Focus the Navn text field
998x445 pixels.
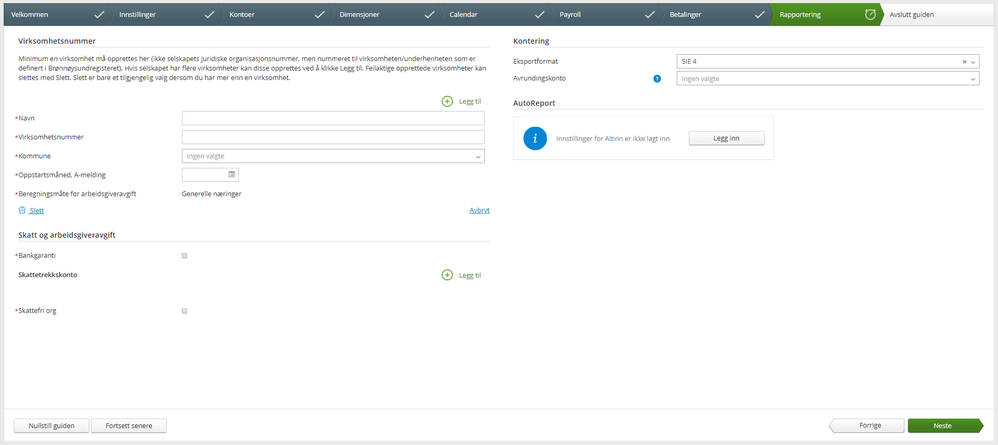pos(333,118)
